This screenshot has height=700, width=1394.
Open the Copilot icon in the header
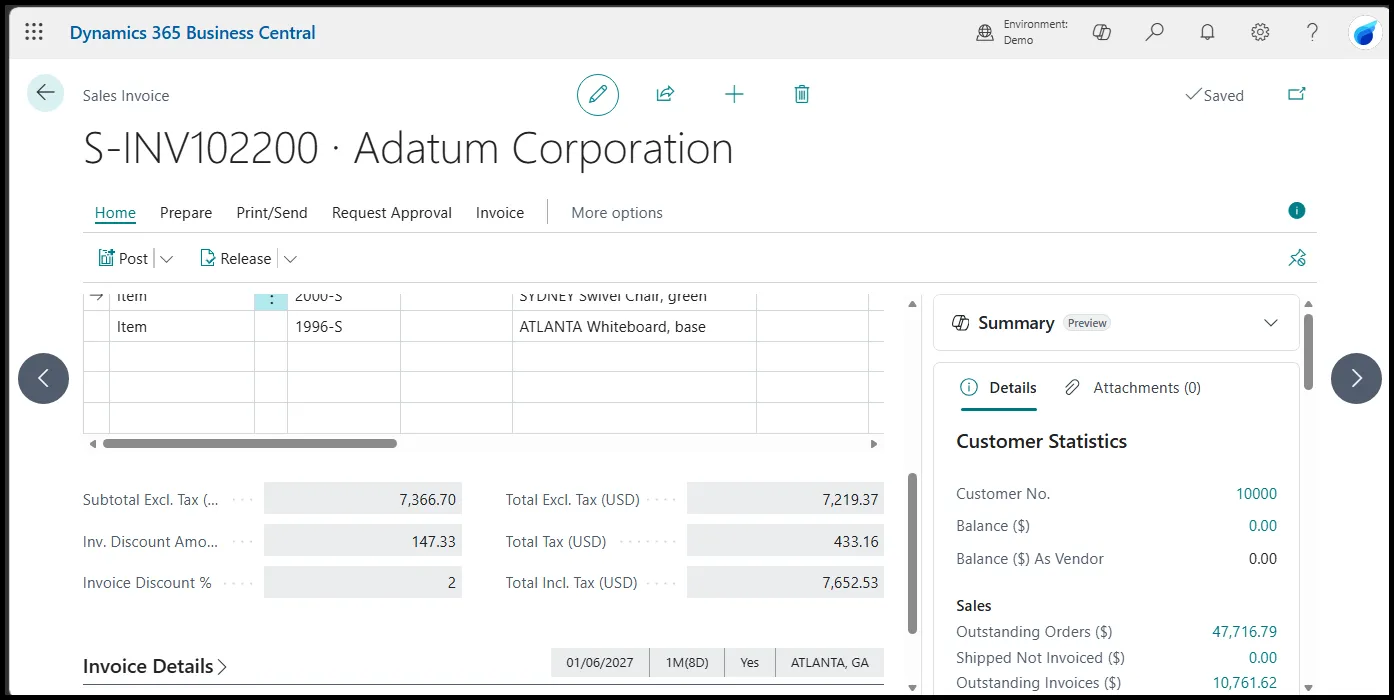[x=1102, y=32]
